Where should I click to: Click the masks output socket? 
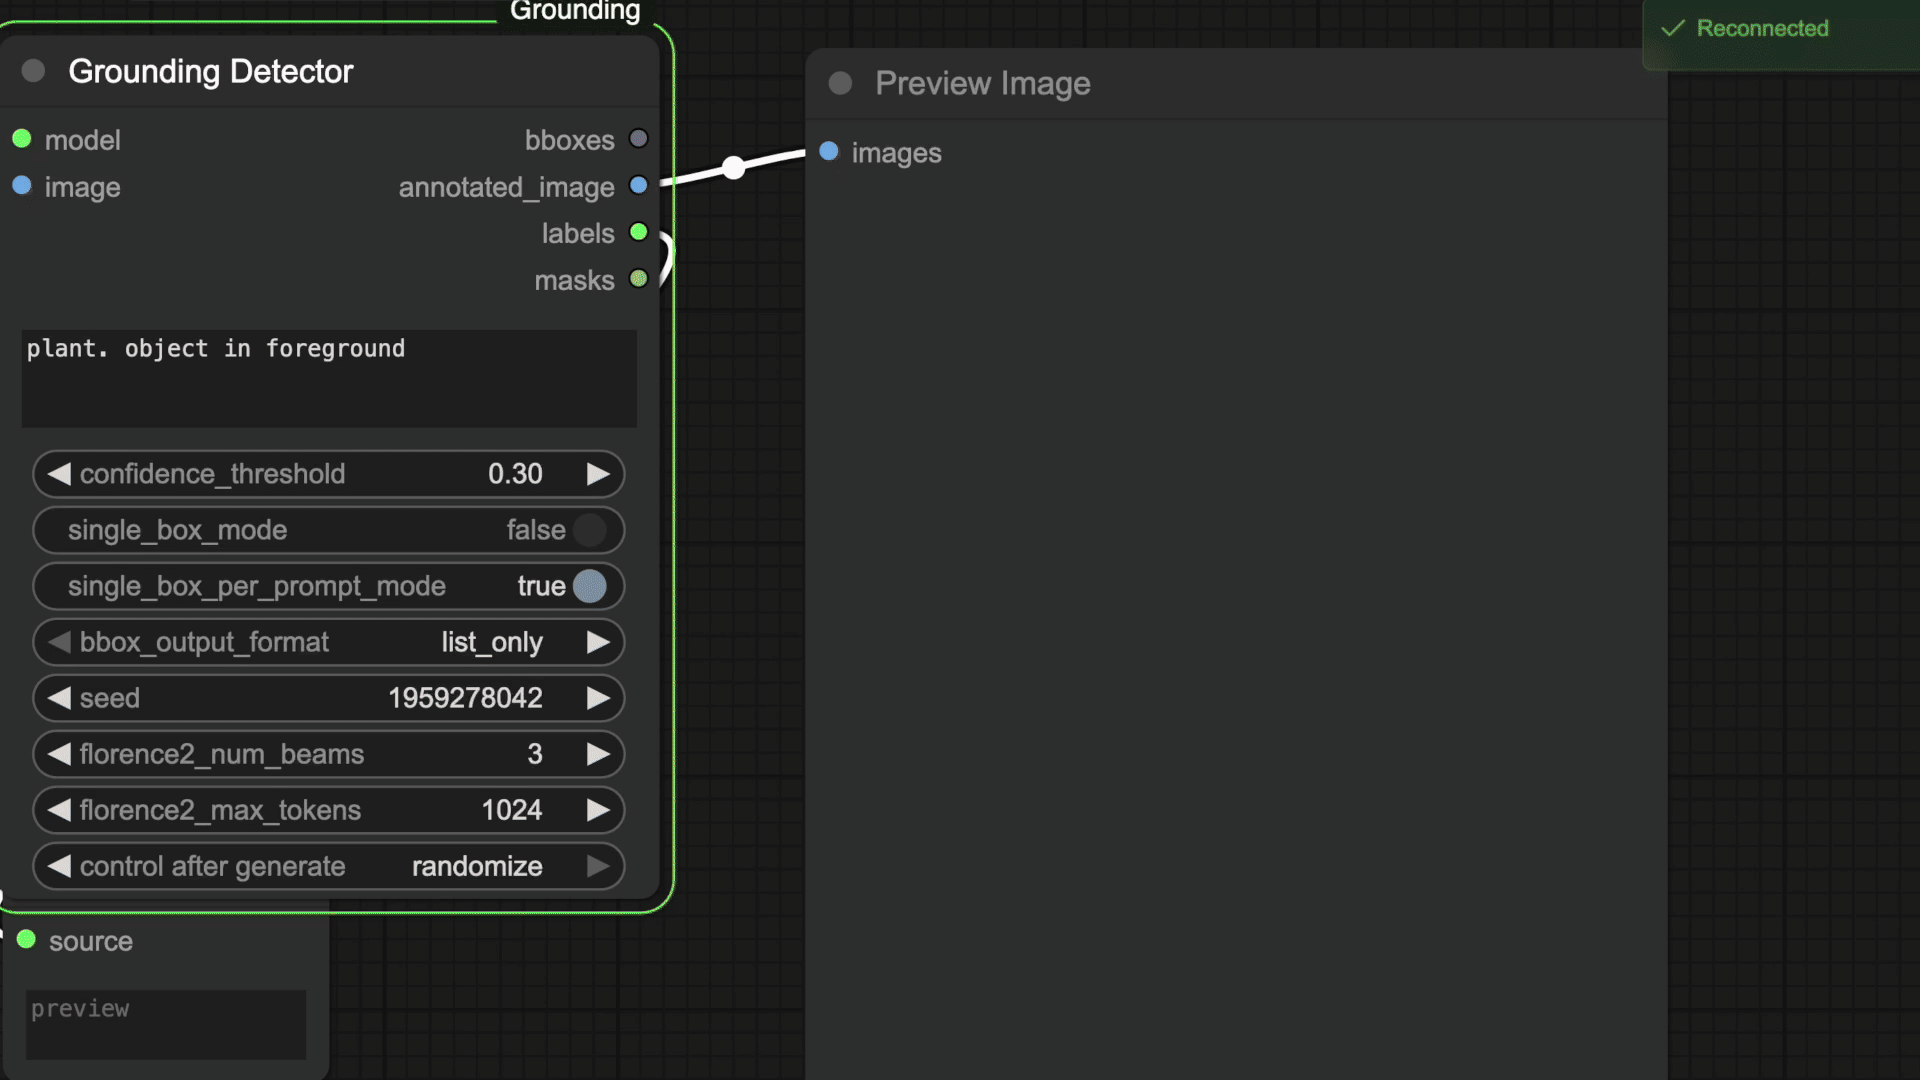coord(638,279)
